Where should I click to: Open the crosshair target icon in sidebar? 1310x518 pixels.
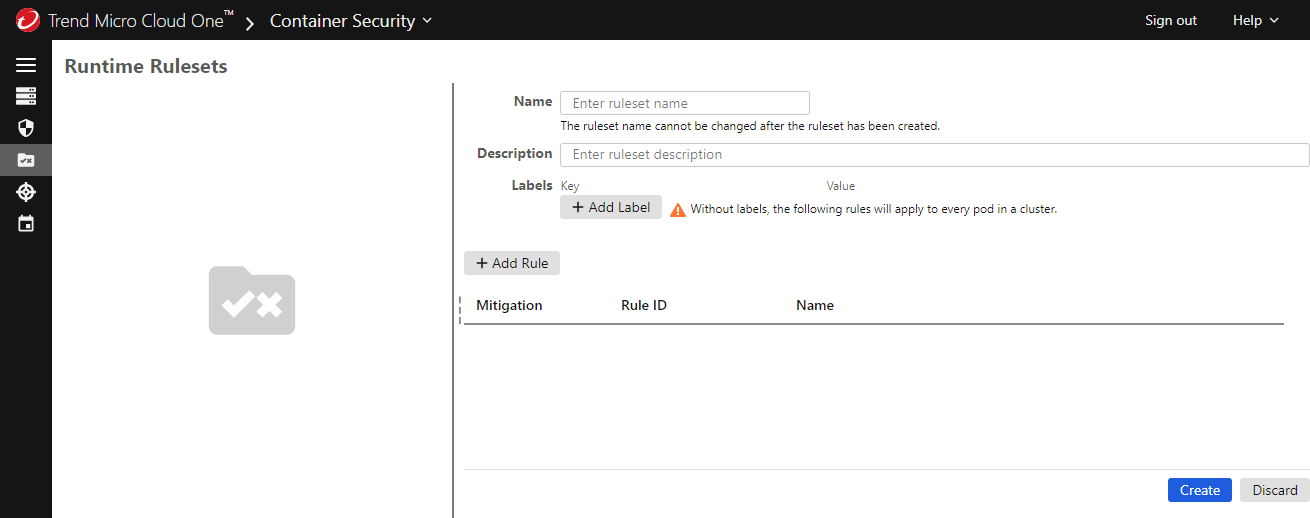pyautogui.click(x=26, y=192)
